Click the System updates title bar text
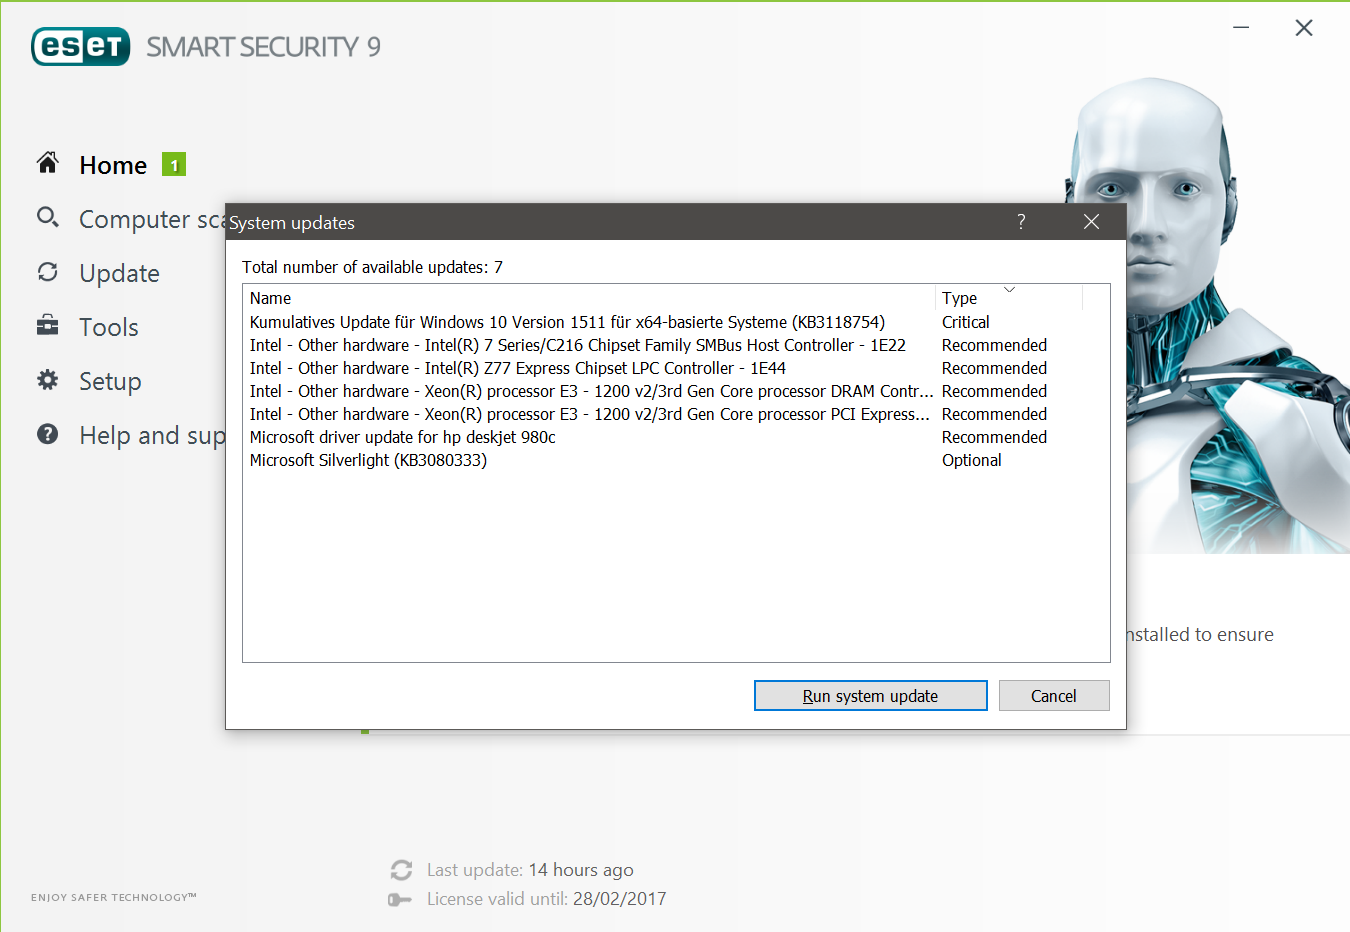The width and height of the screenshot is (1350, 932). click(x=292, y=223)
